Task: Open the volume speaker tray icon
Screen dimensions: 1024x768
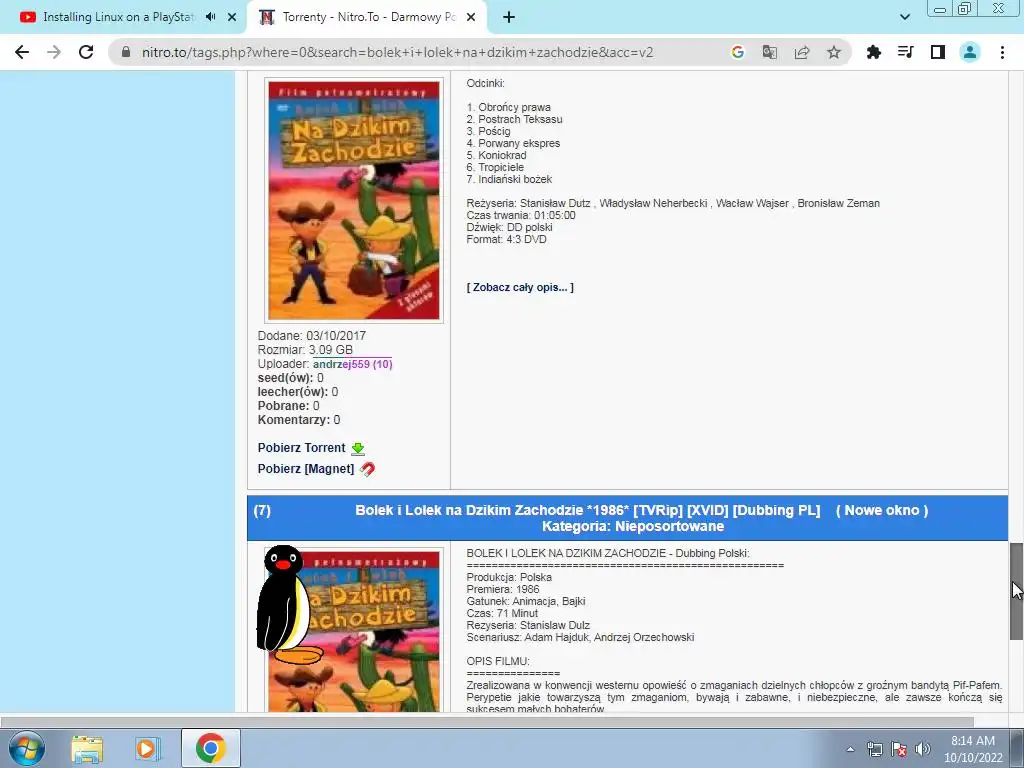Action: point(922,749)
